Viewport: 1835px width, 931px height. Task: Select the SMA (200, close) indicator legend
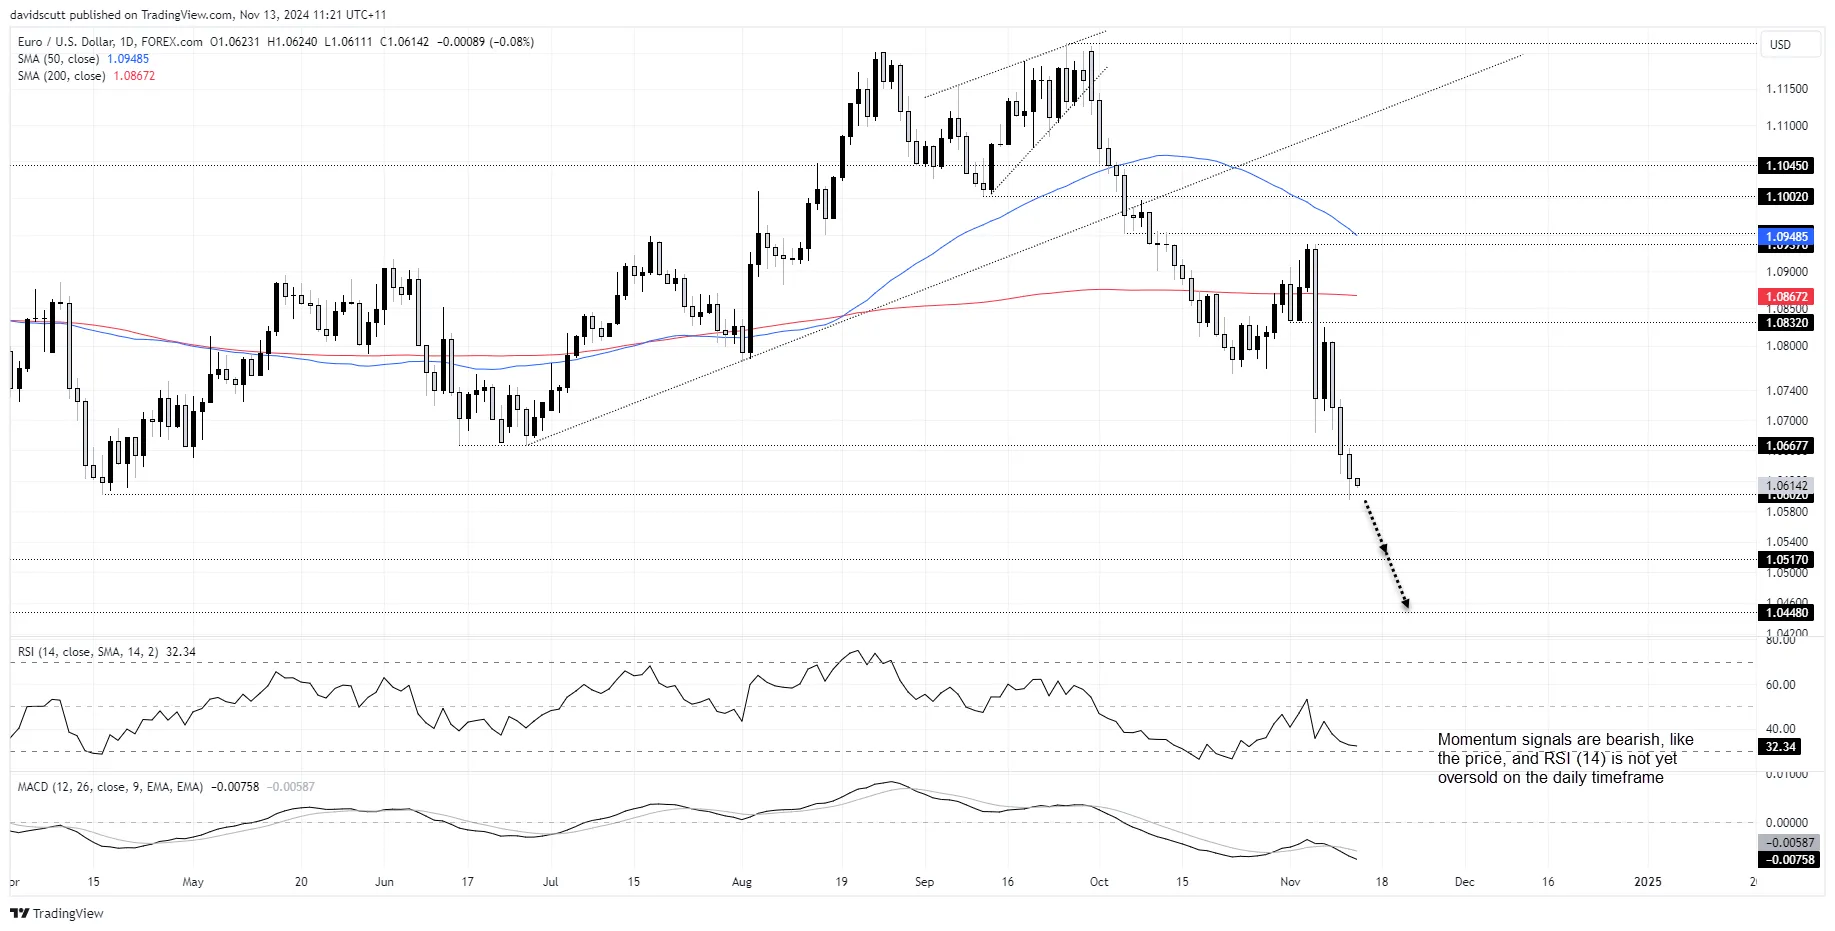point(86,76)
